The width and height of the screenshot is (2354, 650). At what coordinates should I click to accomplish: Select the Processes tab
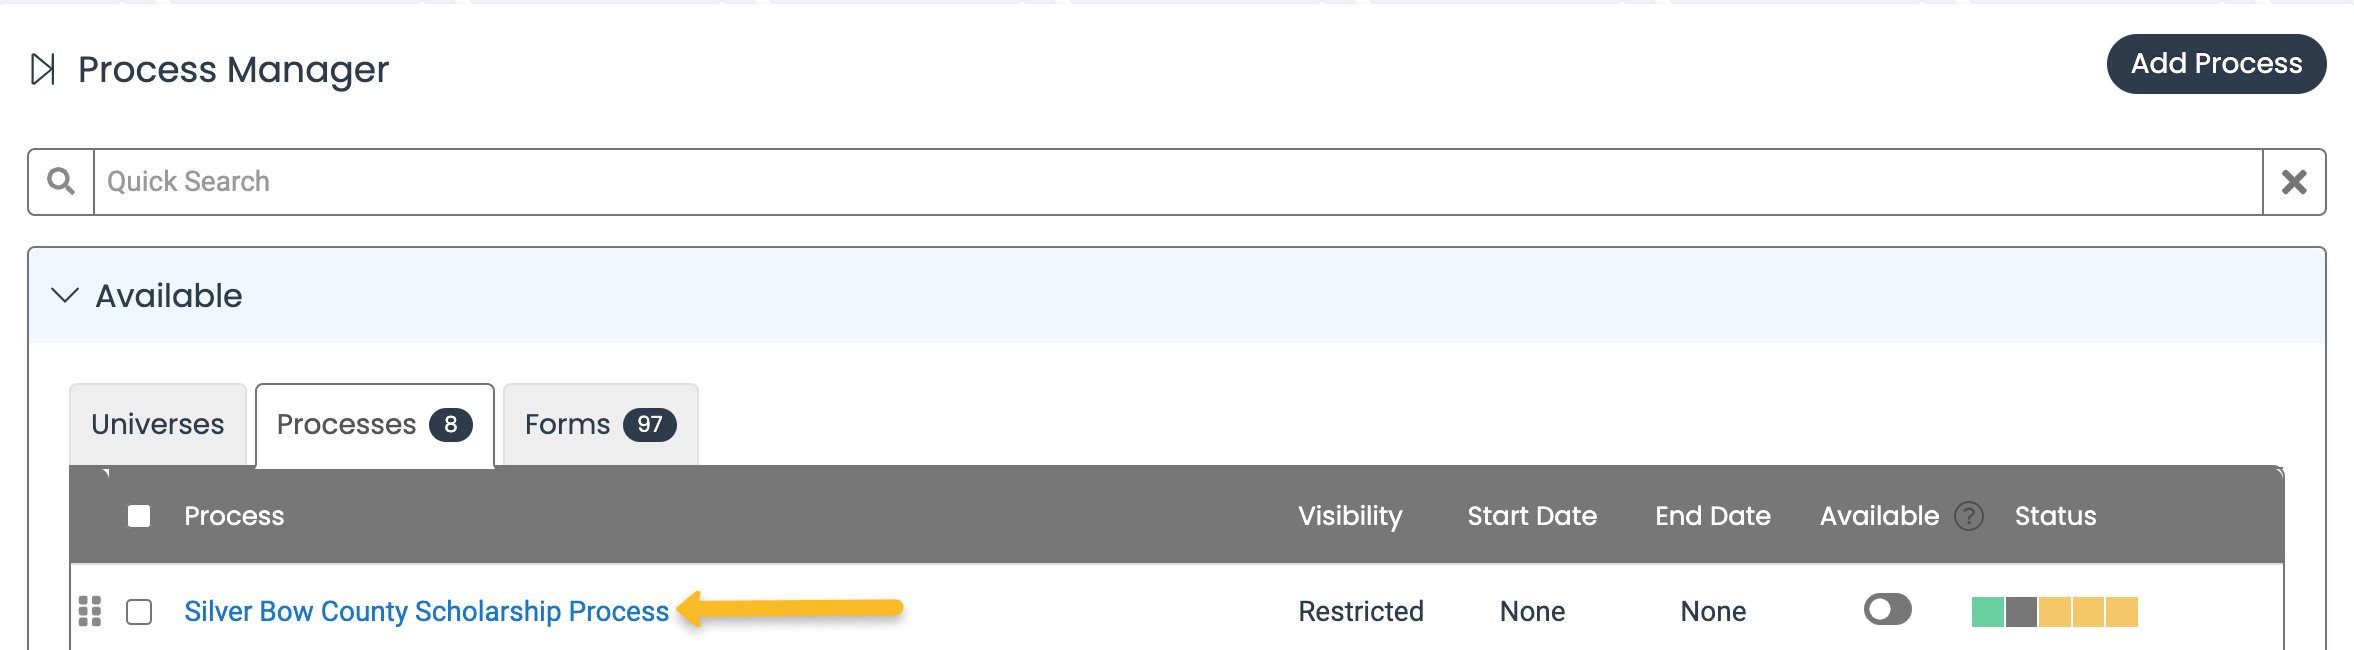click(x=349, y=424)
